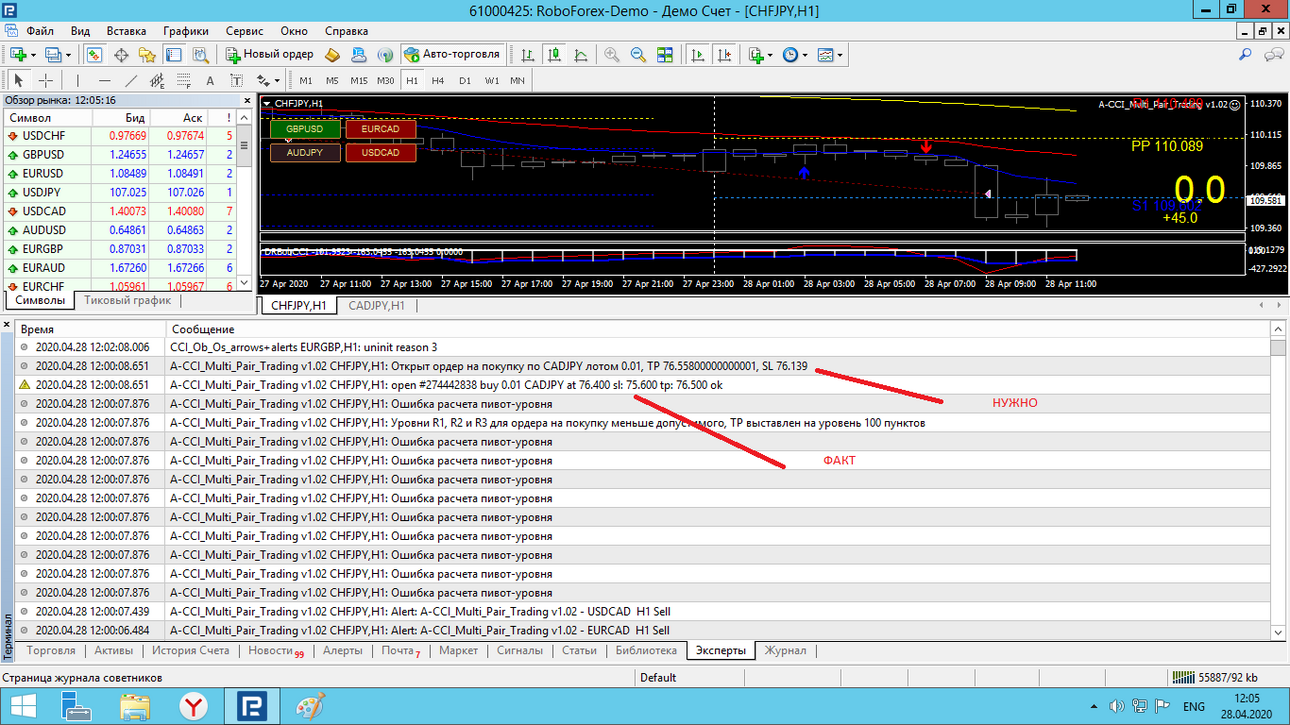Switch chart to candlesticks display
Viewport: 1290px width, 725px height.
553,54
